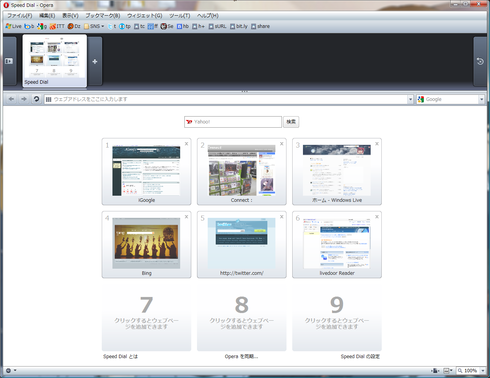Viewport: 490px width, 378px height.
Task: Open the closed tabs trash icon
Action: tap(480, 61)
